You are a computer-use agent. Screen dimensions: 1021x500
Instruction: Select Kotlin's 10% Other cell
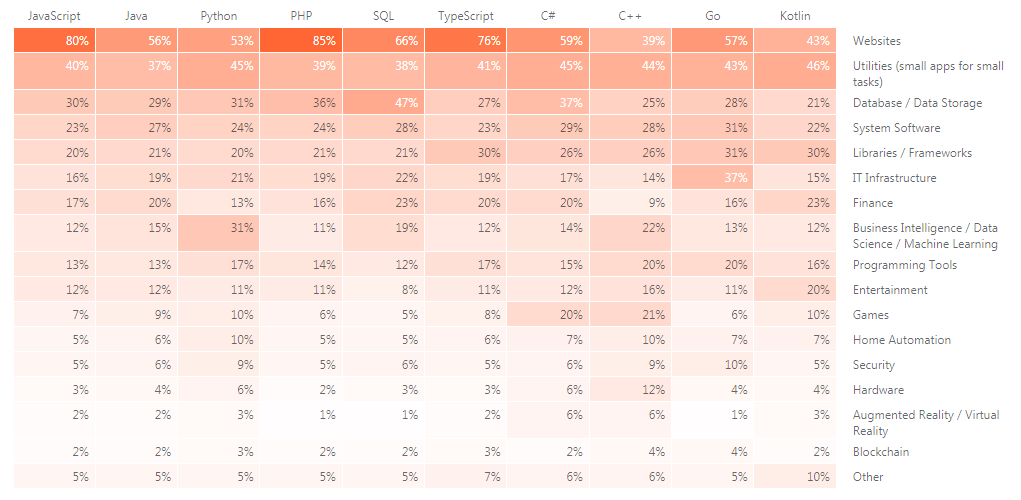[794, 477]
